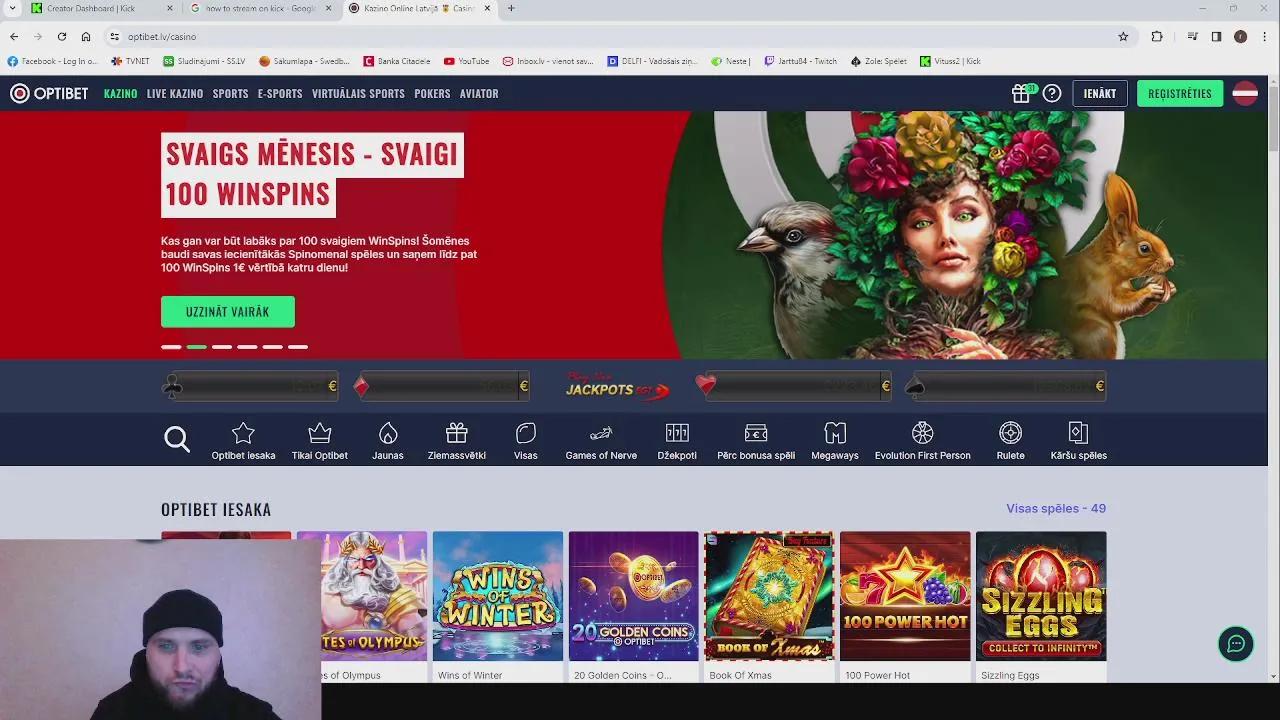This screenshot has height=720, width=1280.
Task: Click the Latvian flag language icon
Action: click(1245, 93)
